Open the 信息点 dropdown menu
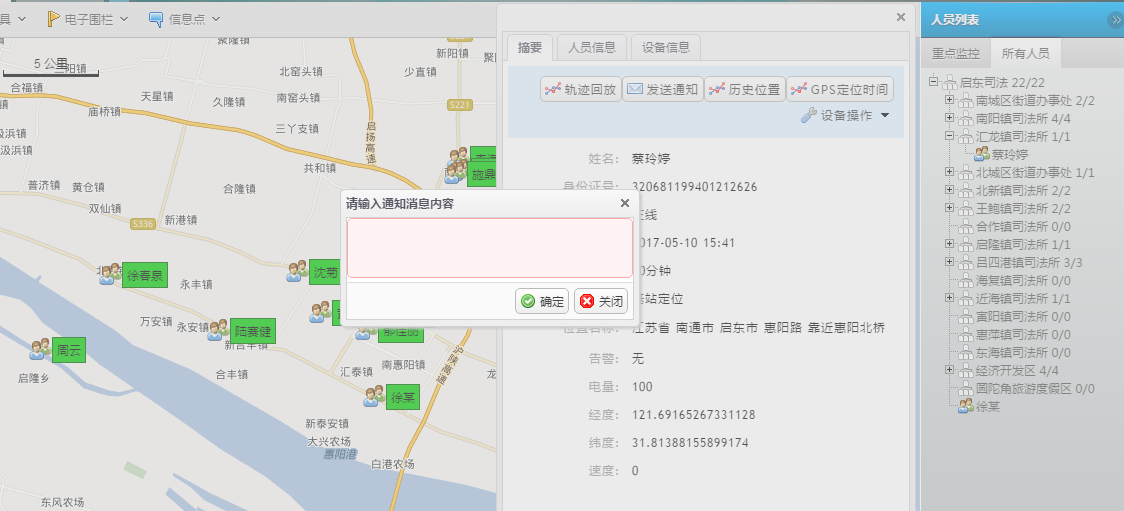Screen dimensions: 1124x511 point(184,19)
